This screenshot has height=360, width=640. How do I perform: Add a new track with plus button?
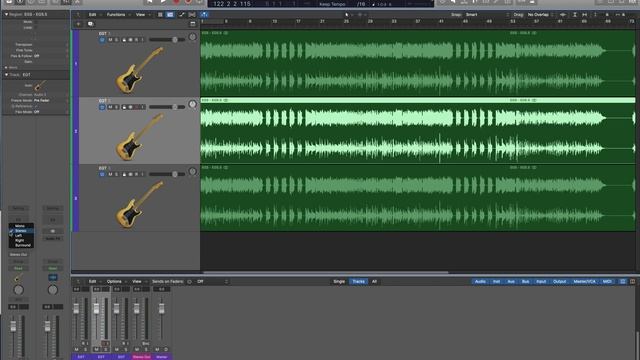click(x=78, y=24)
